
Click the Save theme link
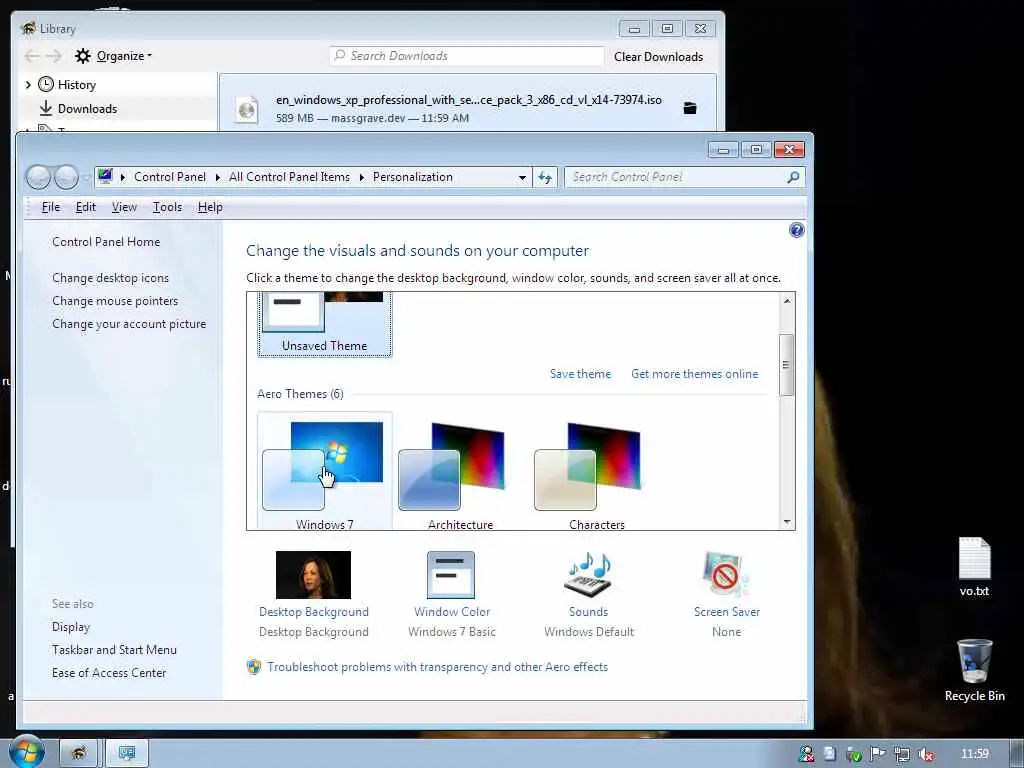[x=580, y=374]
